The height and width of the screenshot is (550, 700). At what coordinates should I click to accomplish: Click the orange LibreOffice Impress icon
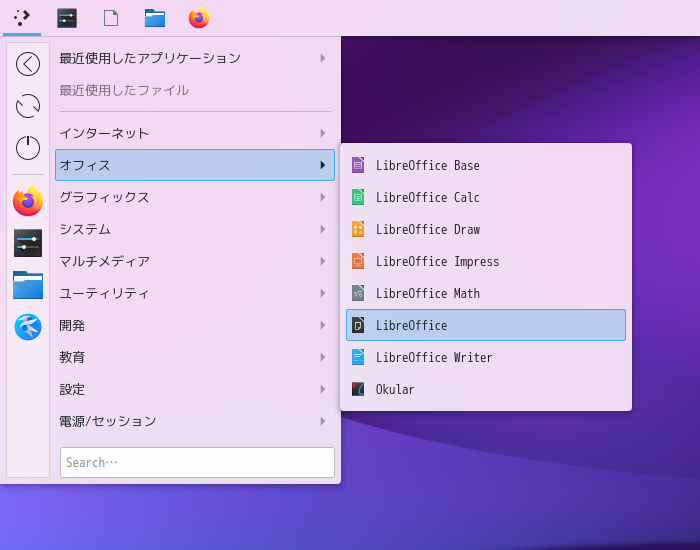click(x=358, y=261)
